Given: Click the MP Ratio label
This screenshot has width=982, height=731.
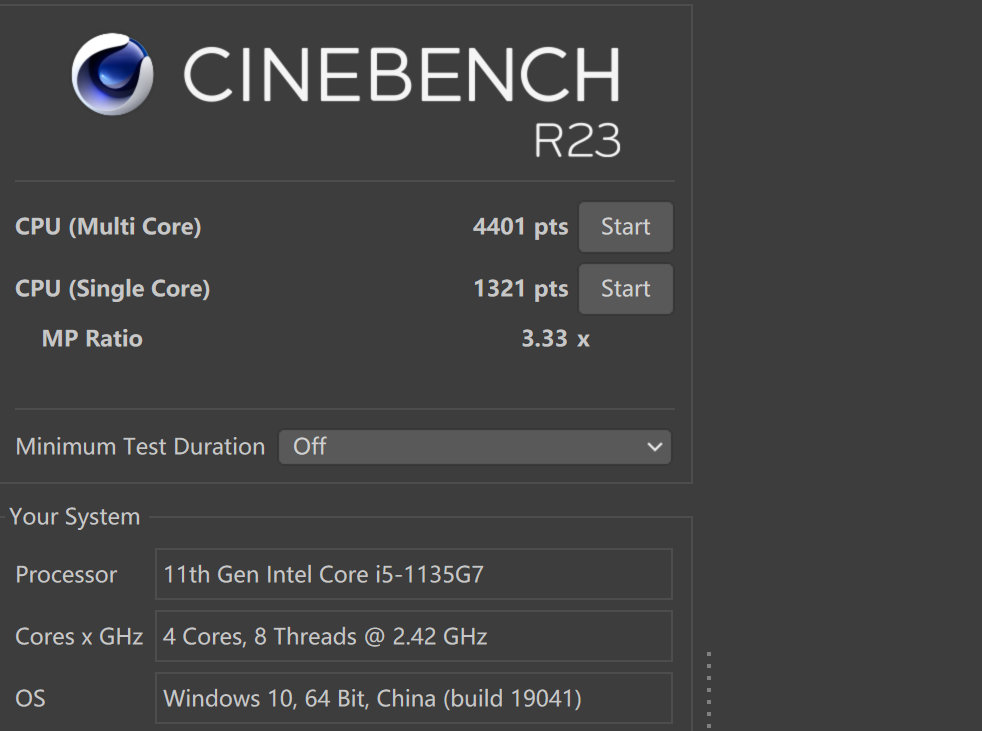Looking at the screenshot, I should [x=92, y=339].
